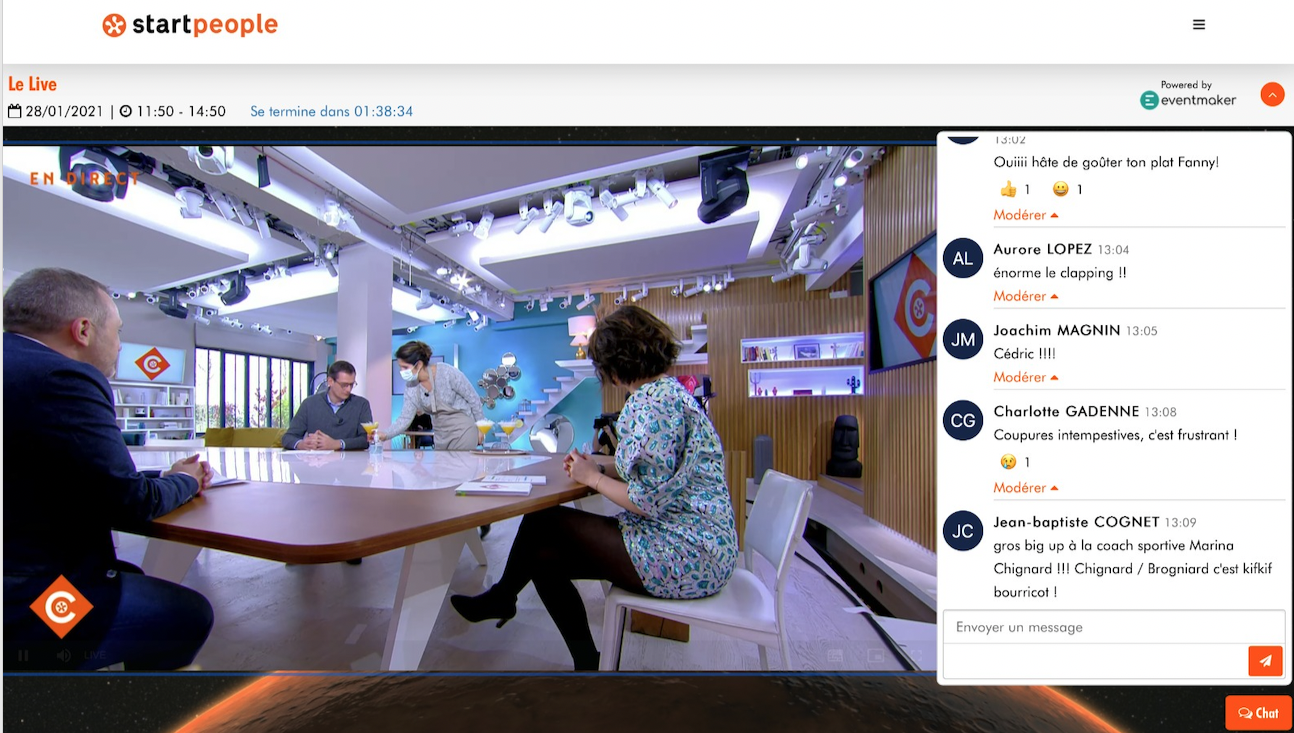Viewport: 1294px width, 733px height.
Task: Pause the live video
Action: (x=23, y=656)
